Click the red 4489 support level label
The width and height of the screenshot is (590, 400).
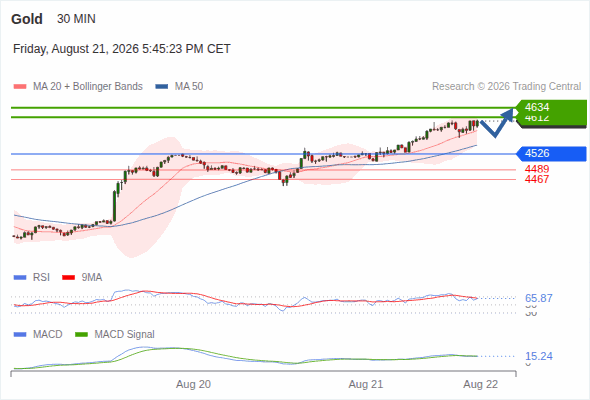537,169
